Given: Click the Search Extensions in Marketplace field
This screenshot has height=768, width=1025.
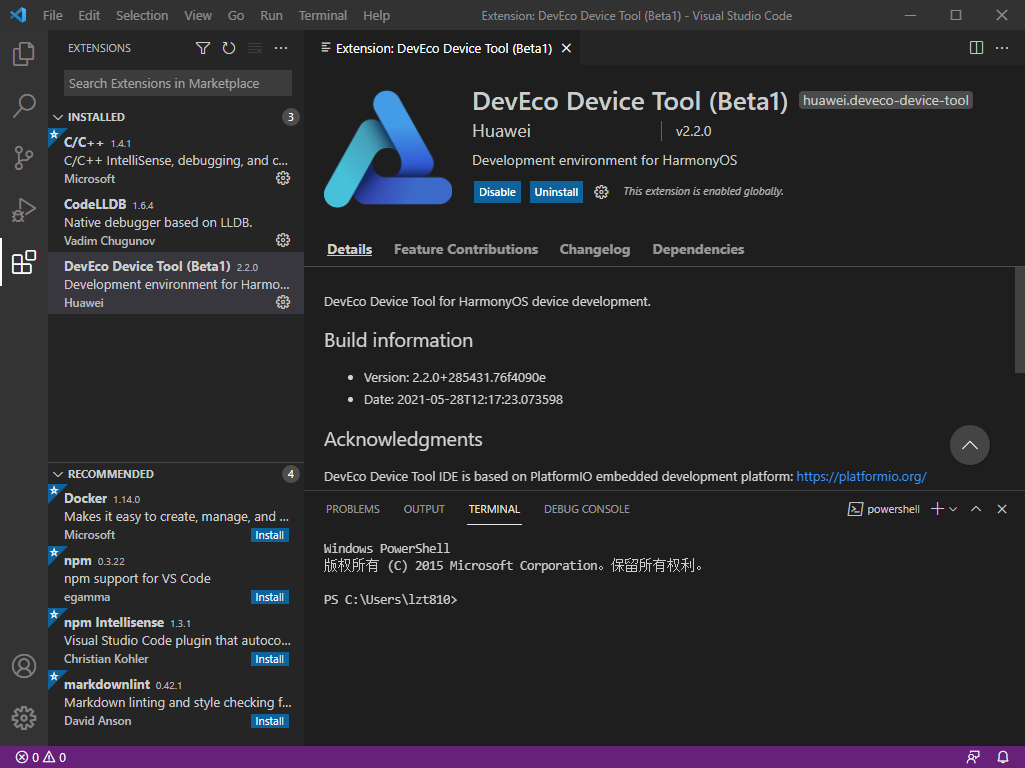Looking at the screenshot, I should click(x=177, y=82).
